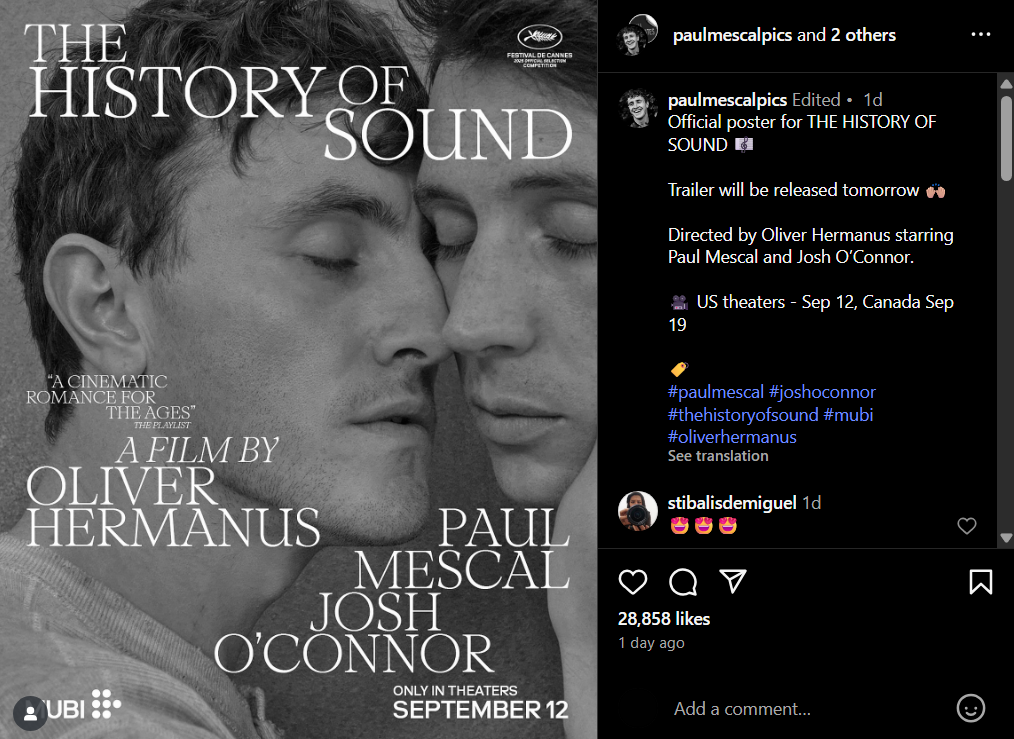This screenshot has height=739, width=1014.
Task: Open the comment bubble icon
Action: [x=683, y=582]
